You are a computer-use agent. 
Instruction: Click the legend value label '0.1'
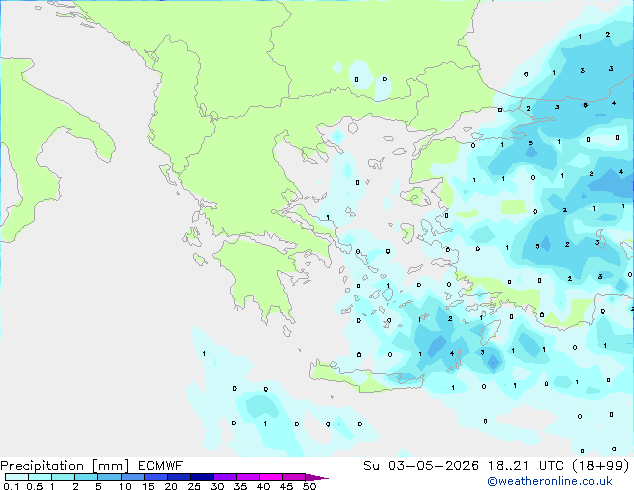click(x=11, y=486)
